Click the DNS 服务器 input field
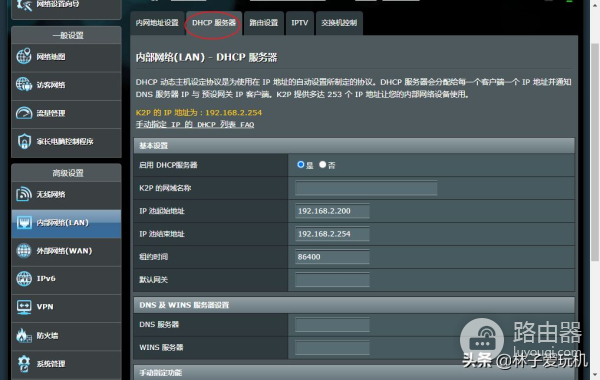The height and width of the screenshot is (380, 600). tap(332, 325)
